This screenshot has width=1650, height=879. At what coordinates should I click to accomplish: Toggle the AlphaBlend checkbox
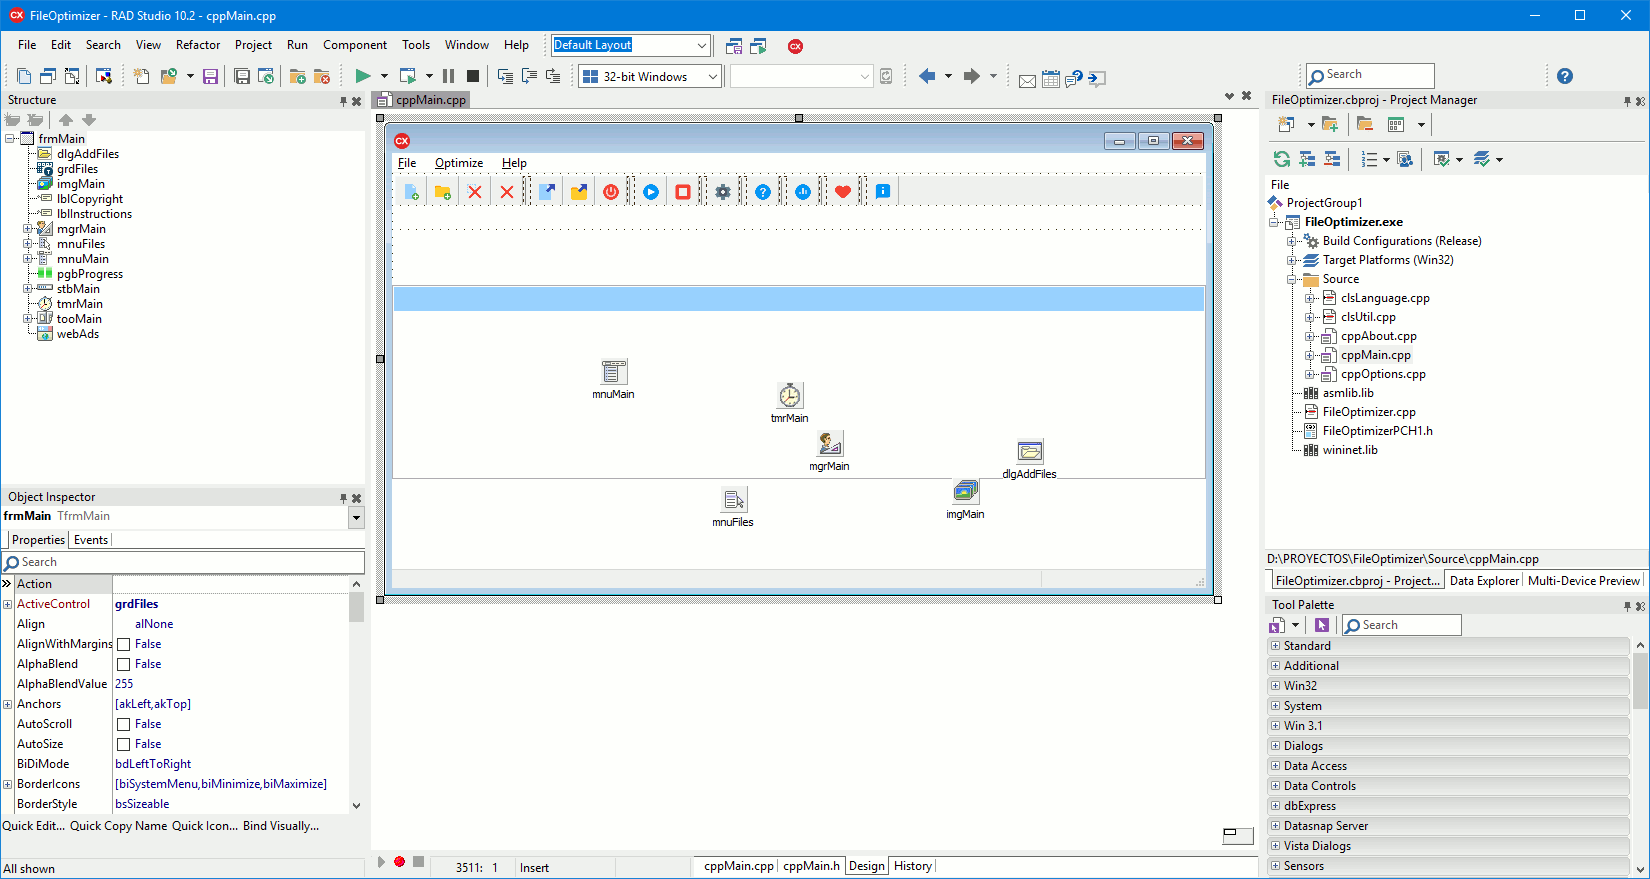(x=124, y=665)
